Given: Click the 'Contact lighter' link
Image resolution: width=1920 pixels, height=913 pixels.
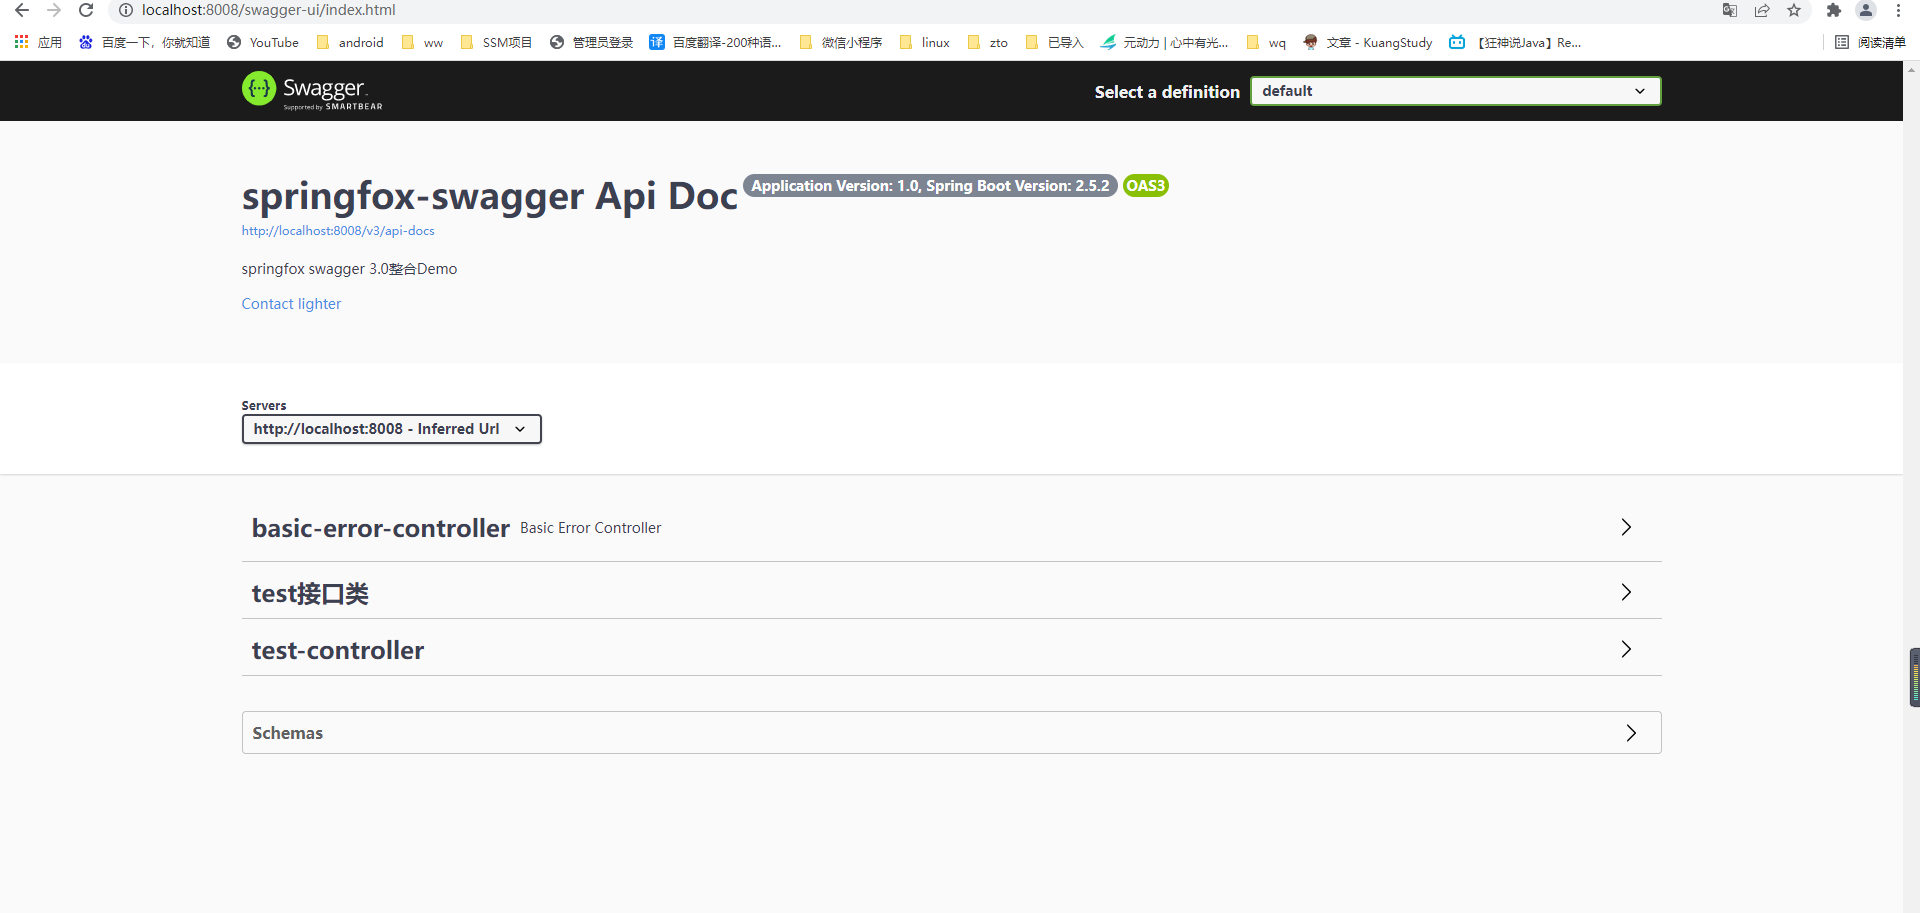Looking at the screenshot, I should click(x=290, y=303).
